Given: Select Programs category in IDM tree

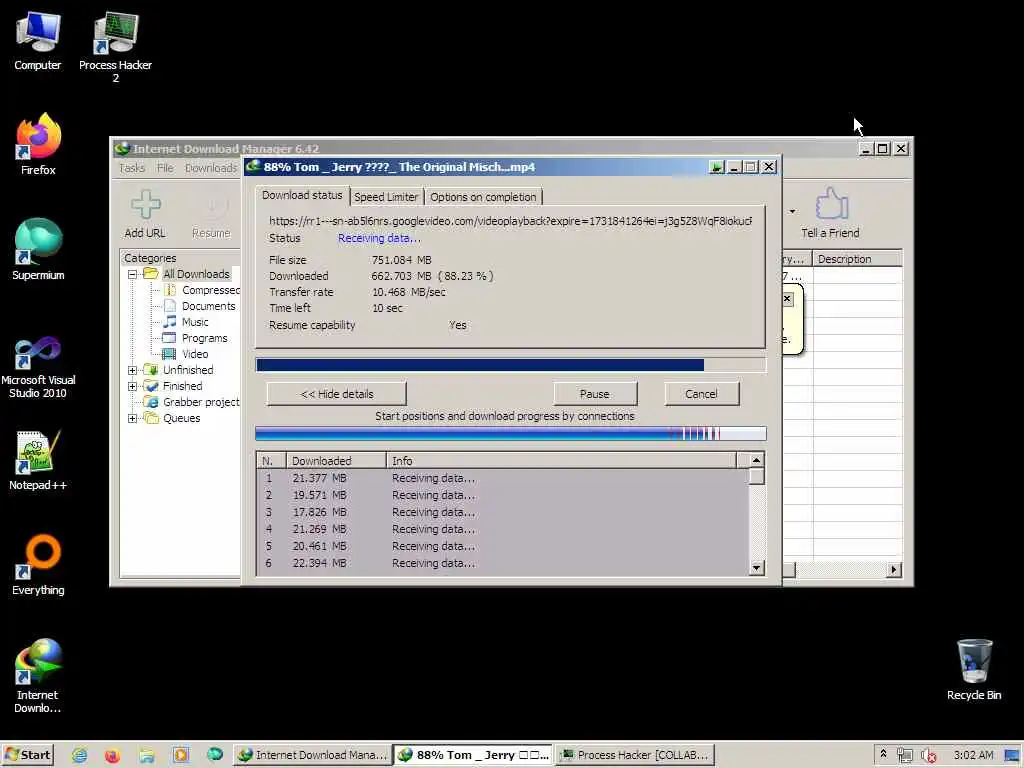Looking at the screenshot, I should coord(196,338).
